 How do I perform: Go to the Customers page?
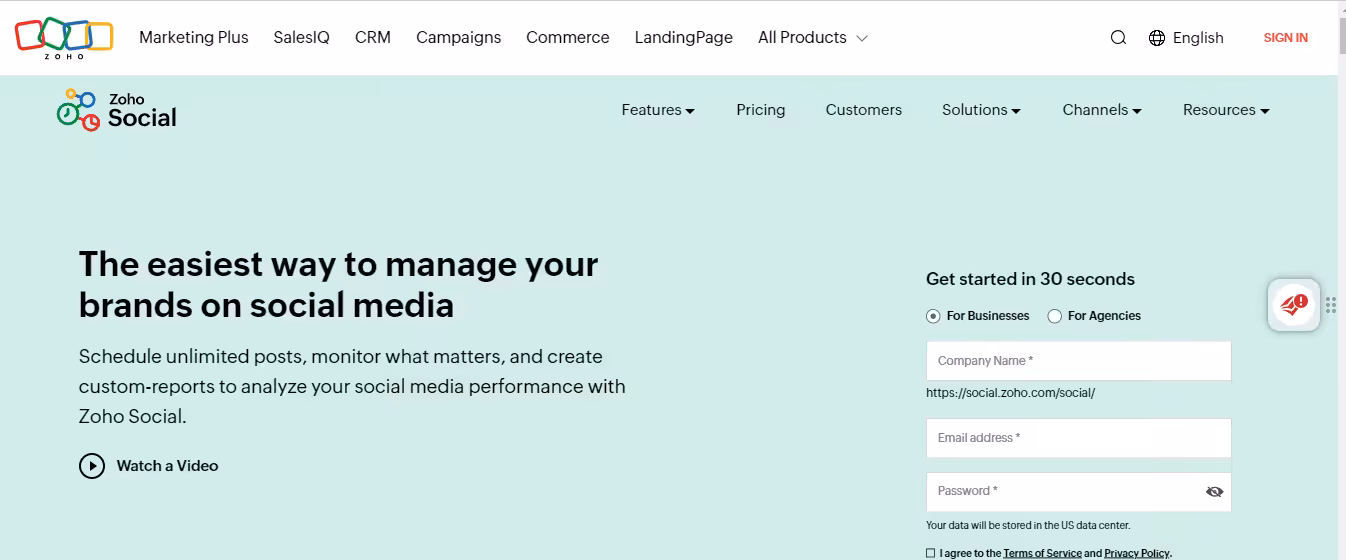864,110
